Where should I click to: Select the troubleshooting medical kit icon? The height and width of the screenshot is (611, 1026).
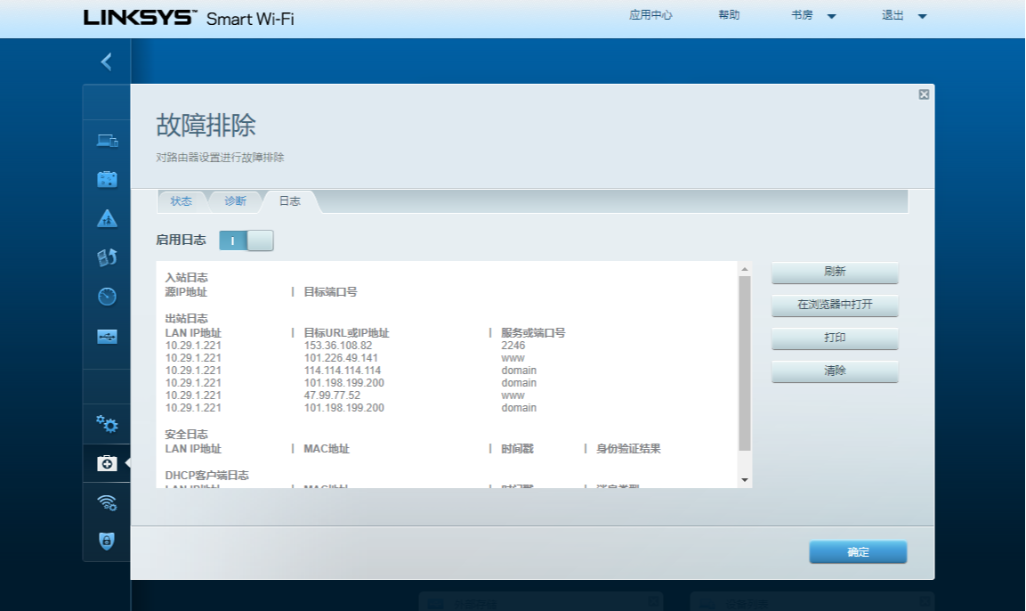[x=107, y=463]
